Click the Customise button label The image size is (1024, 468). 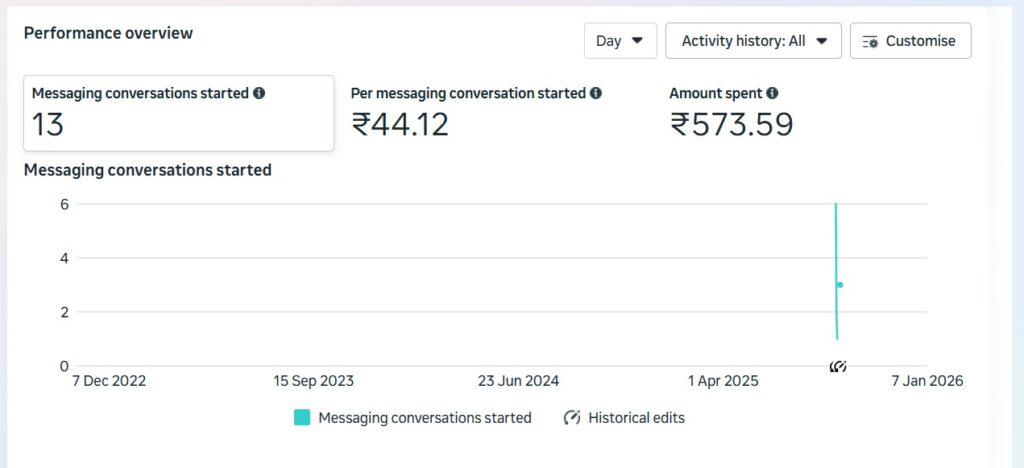[x=920, y=41]
